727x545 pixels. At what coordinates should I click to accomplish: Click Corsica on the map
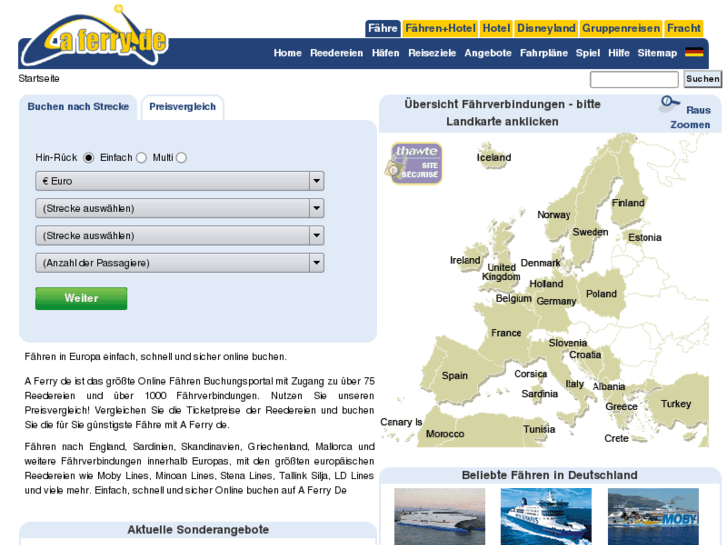[530, 374]
